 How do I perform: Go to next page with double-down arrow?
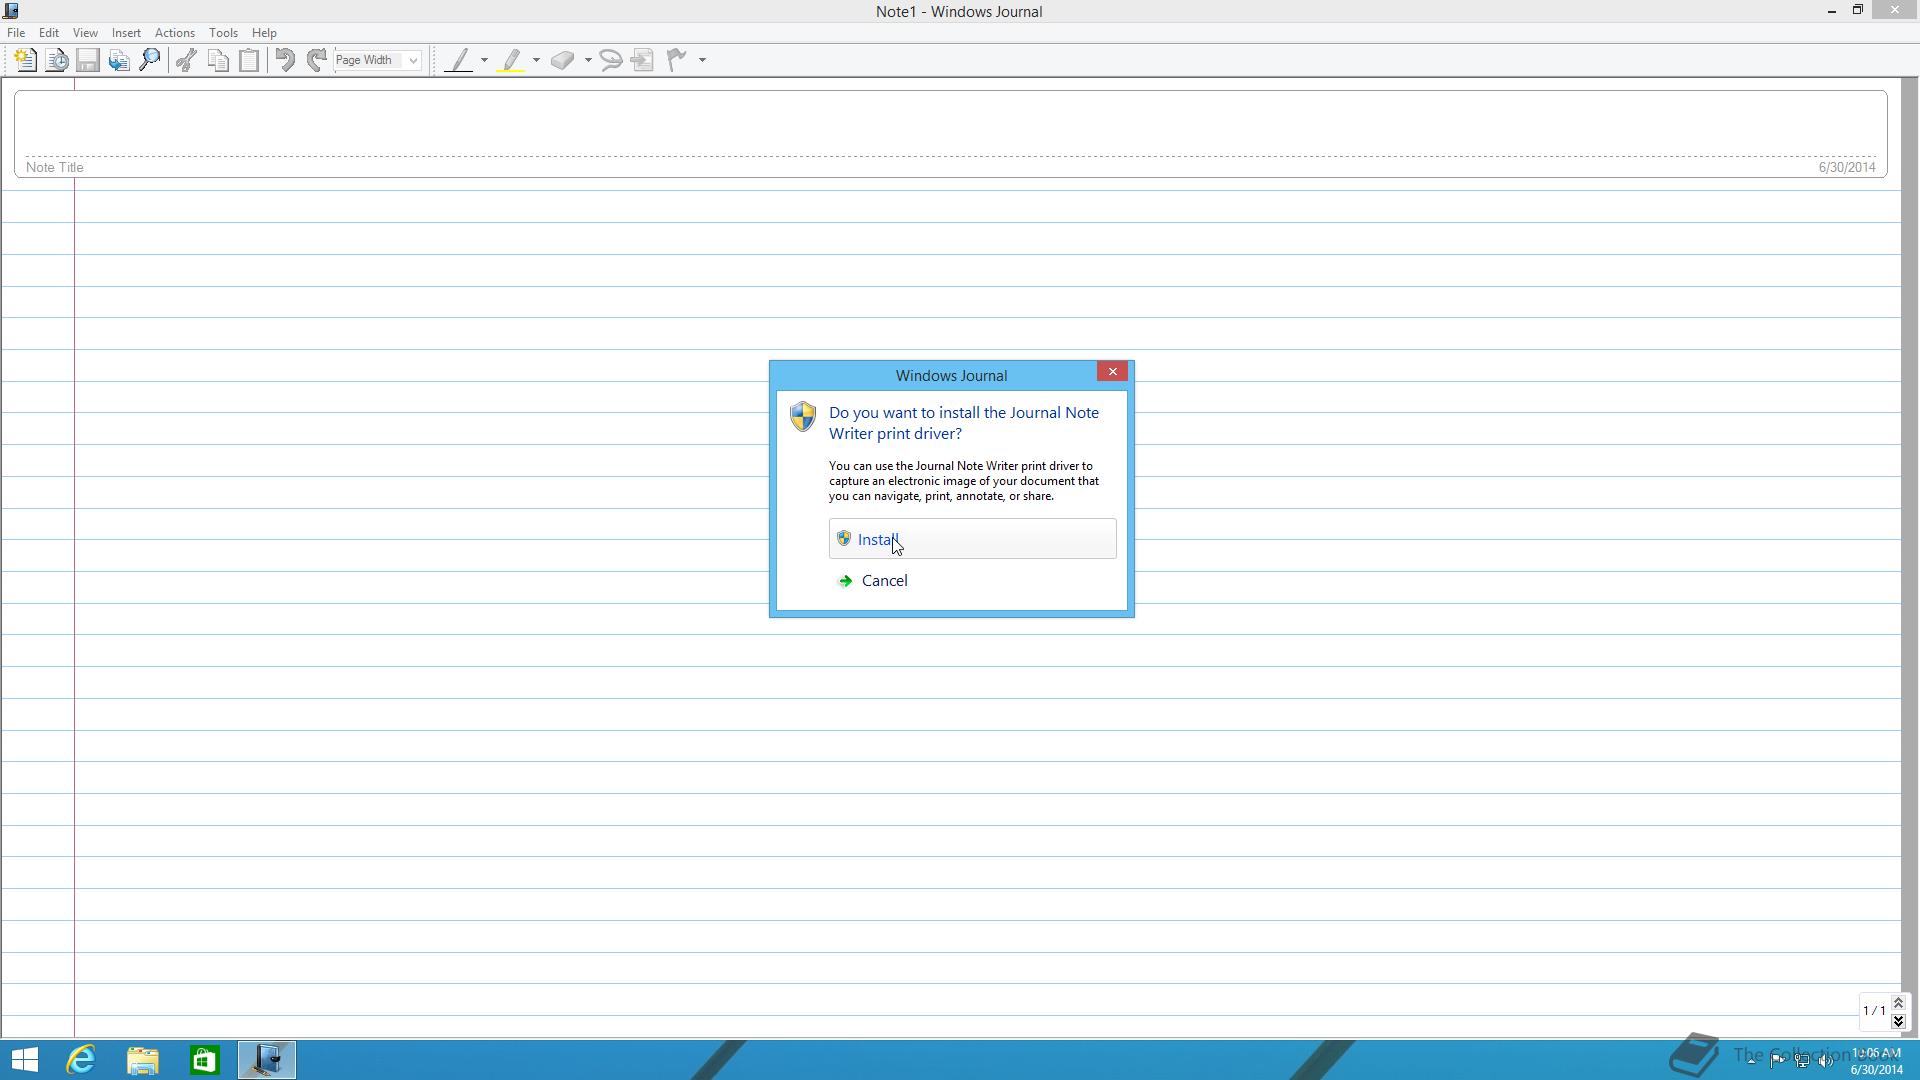(1898, 1021)
